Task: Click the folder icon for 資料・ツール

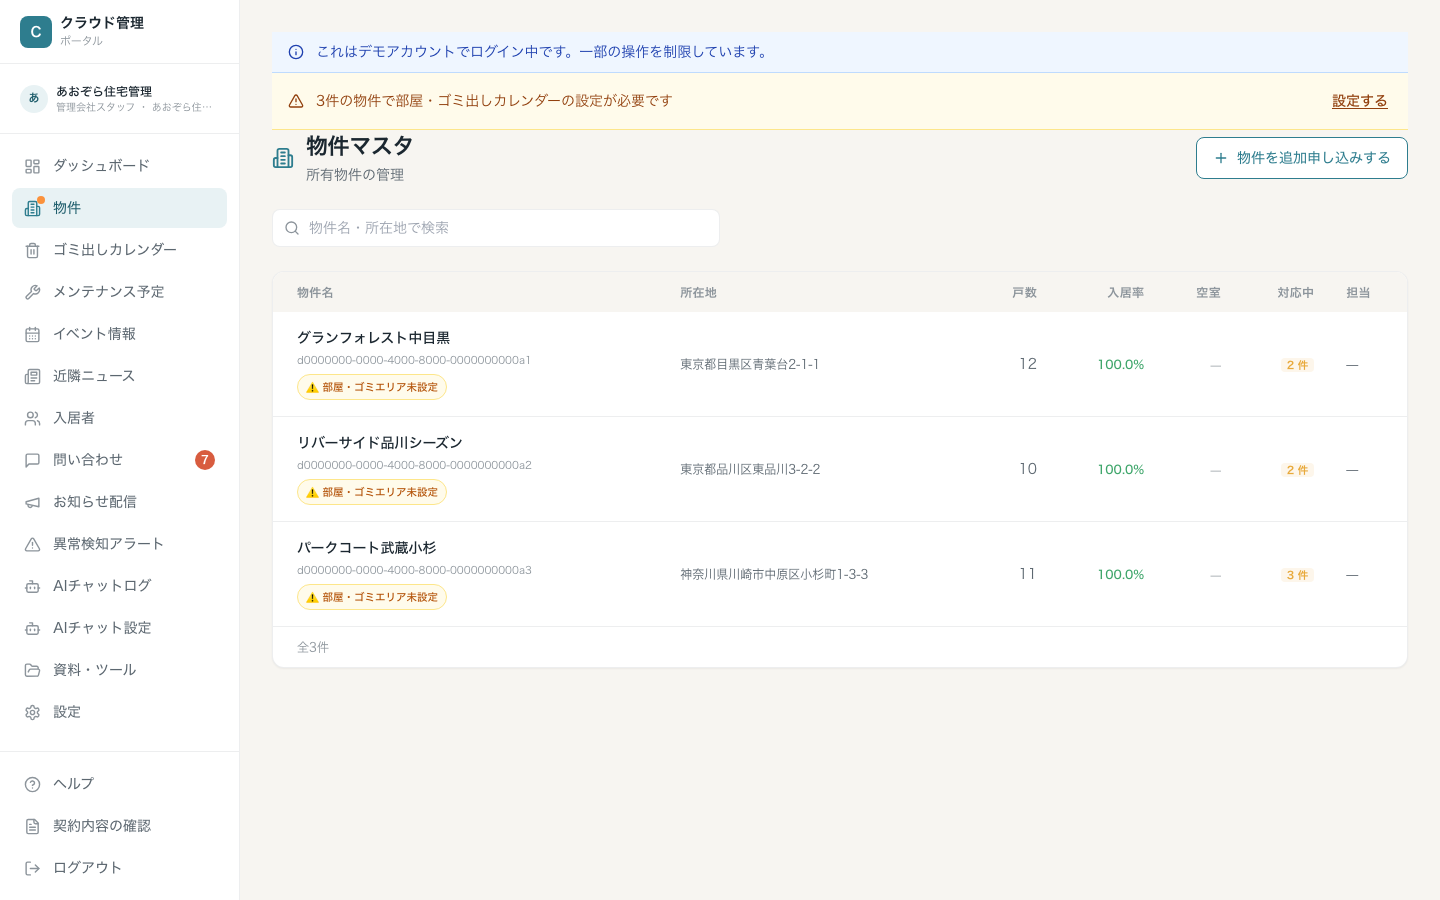Action: (x=32, y=670)
